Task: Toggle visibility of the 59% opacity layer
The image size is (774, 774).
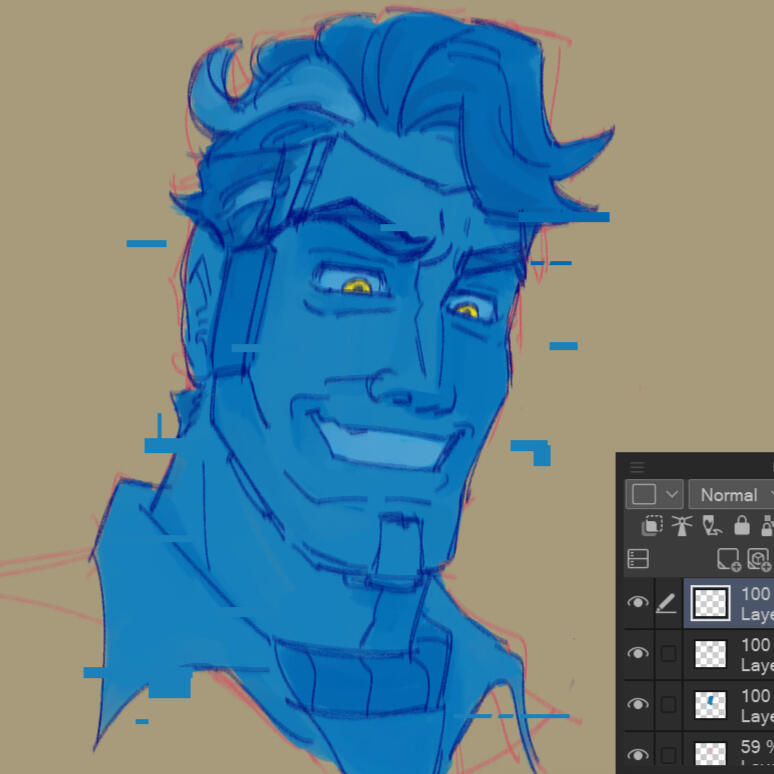Action: click(x=637, y=754)
